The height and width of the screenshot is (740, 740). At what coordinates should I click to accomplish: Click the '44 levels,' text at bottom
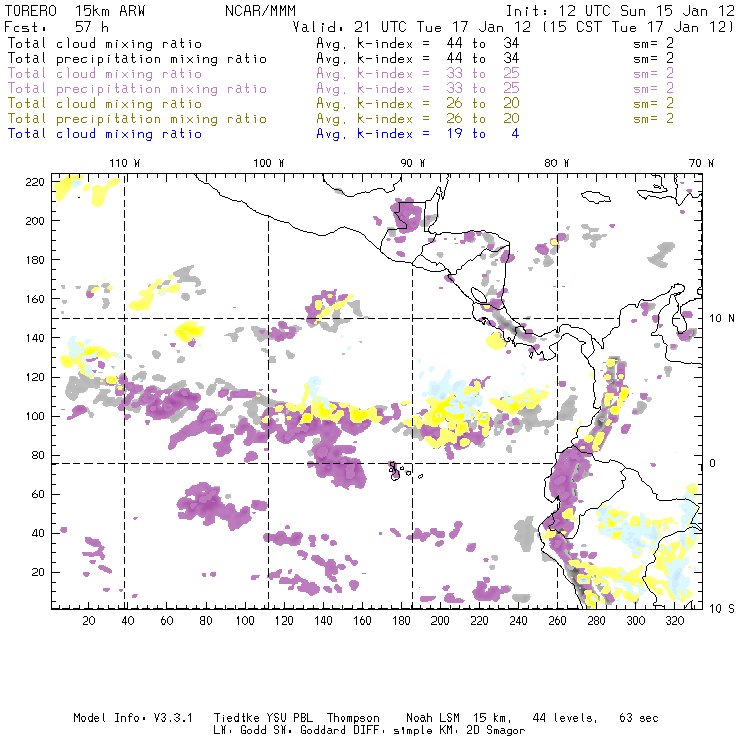click(565, 718)
